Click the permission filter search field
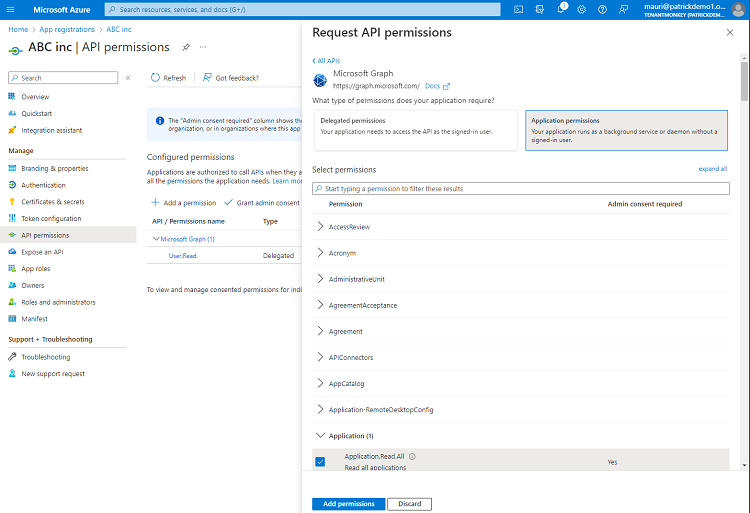The height and width of the screenshot is (513, 750). [x=520, y=188]
